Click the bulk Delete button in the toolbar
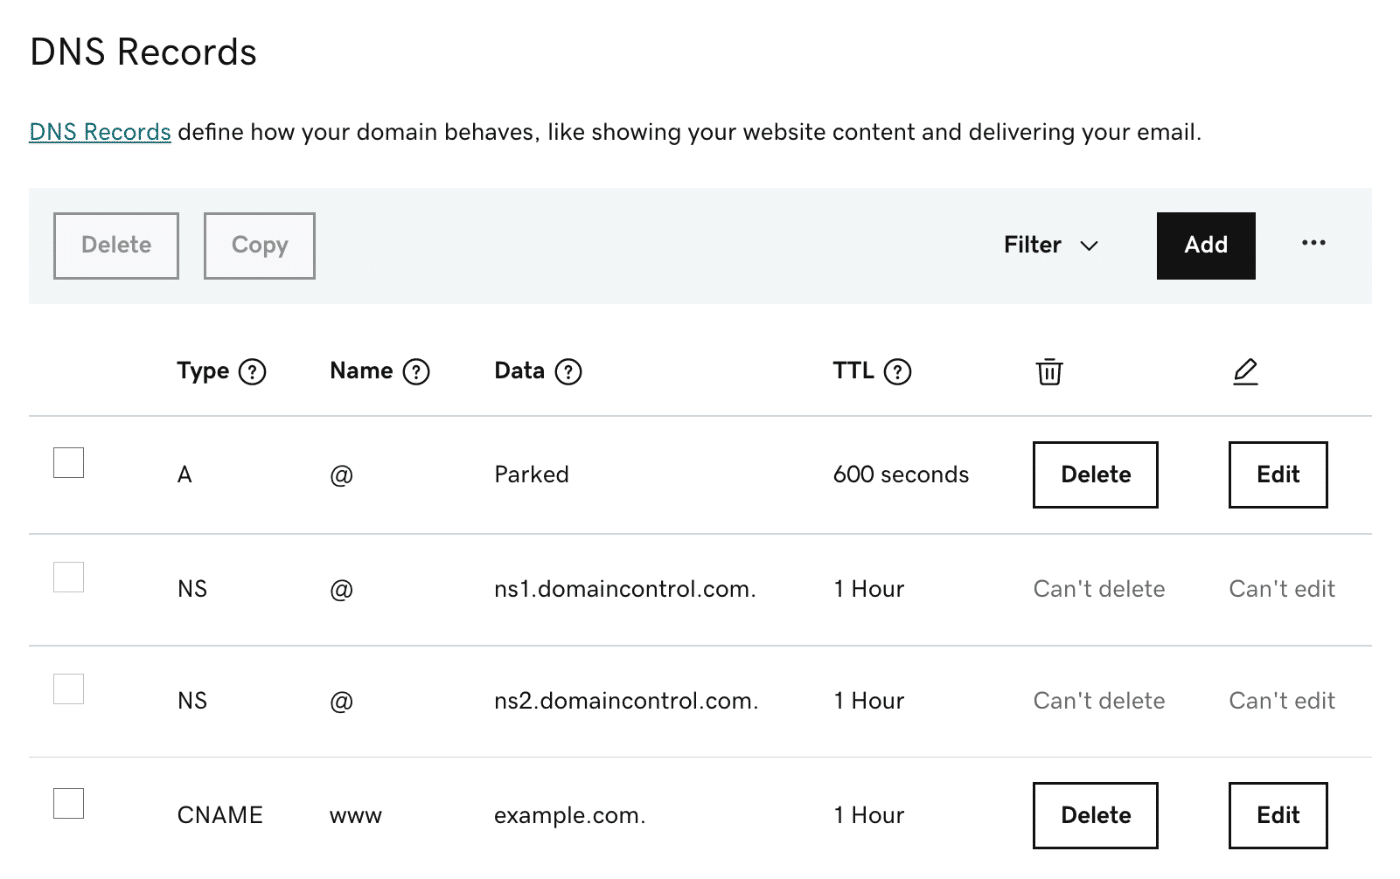Image resolution: width=1400 pixels, height=879 pixels. [x=116, y=245]
